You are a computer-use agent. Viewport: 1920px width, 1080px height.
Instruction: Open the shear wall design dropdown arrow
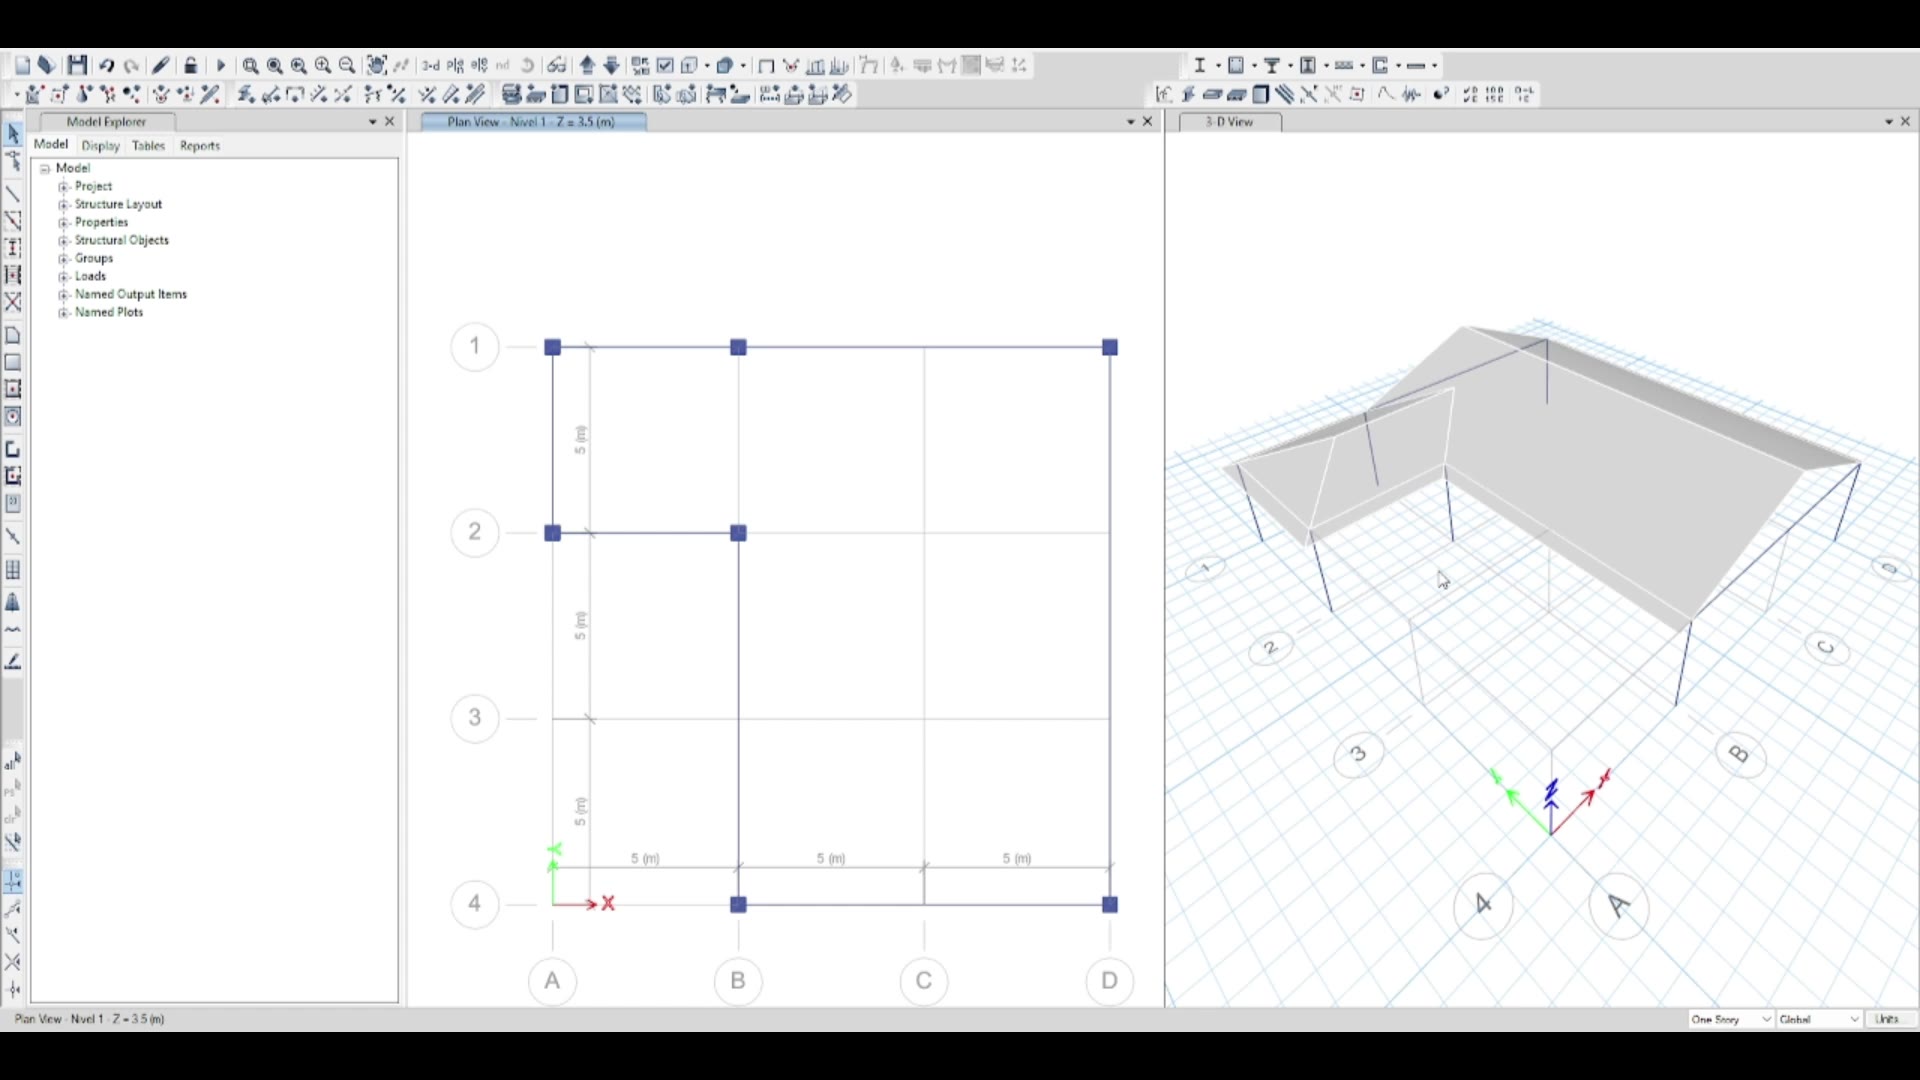[x=1398, y=66]
